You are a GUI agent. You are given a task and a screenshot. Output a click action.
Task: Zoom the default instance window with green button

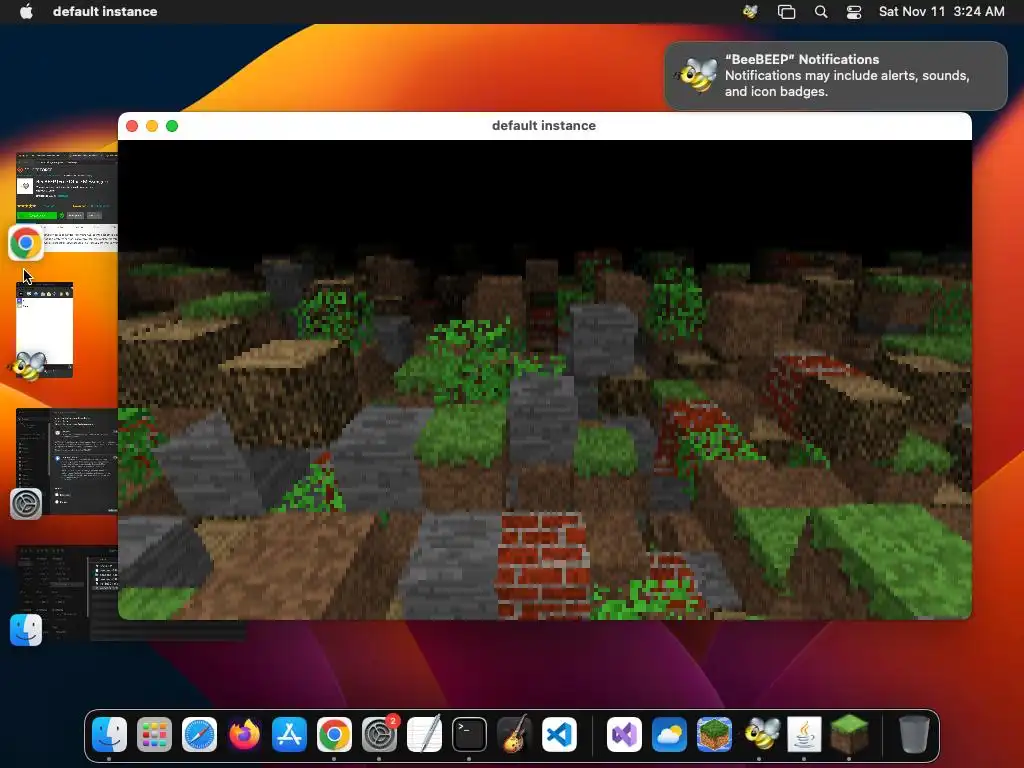(172, 126)
